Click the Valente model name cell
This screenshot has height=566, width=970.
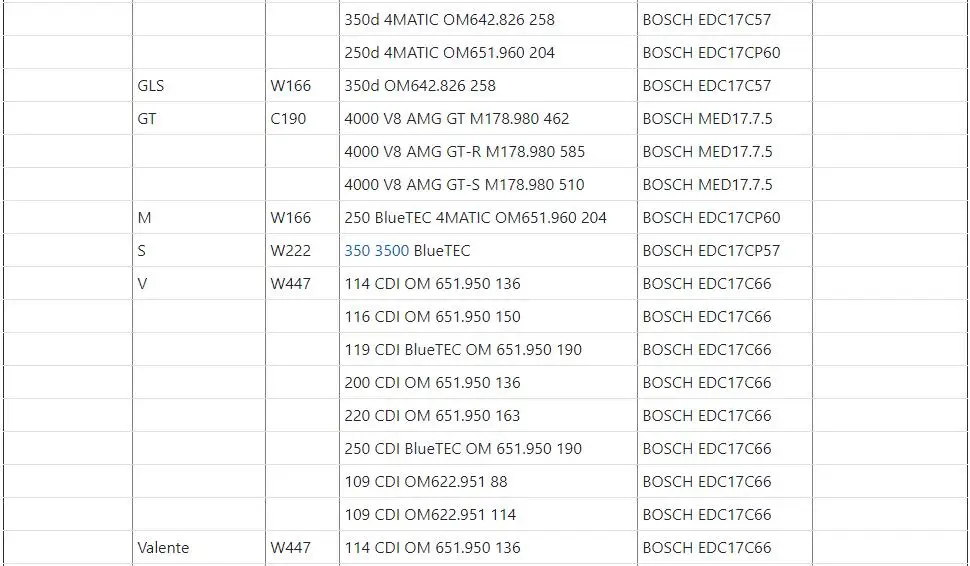[x=199, y=547]
